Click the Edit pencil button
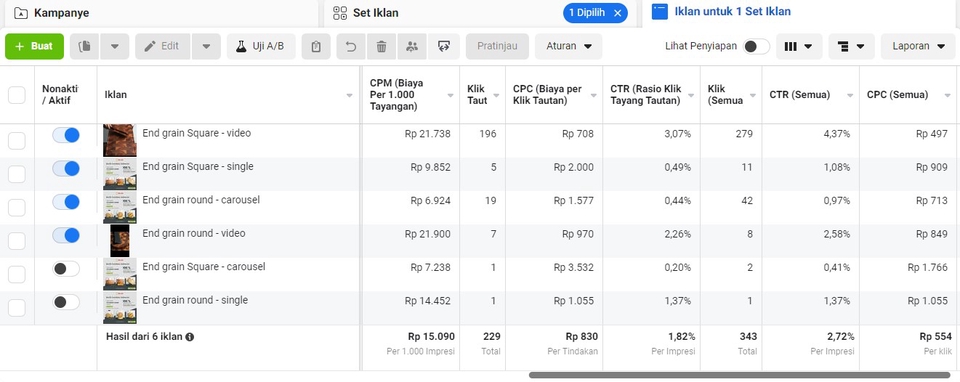This screenshot has height=382, width=960. pos(163,47)
